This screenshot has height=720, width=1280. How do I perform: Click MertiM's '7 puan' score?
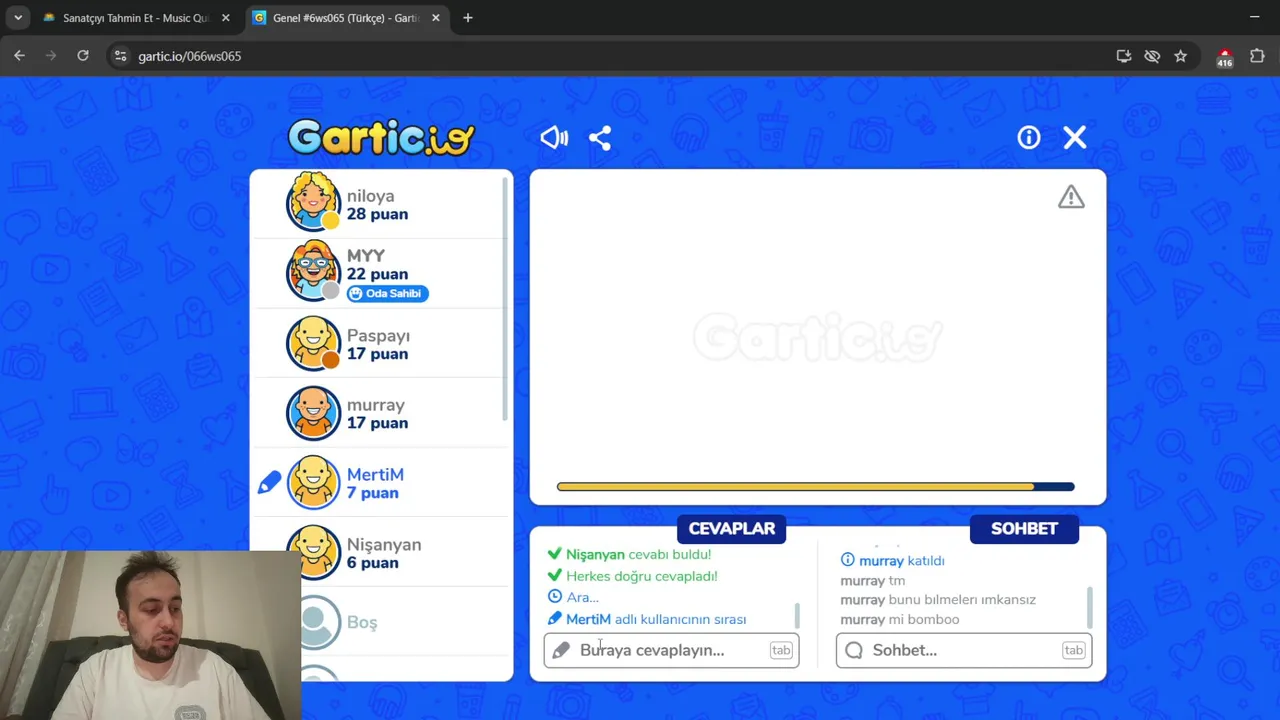pyautogui.click(x=372, y=493)
